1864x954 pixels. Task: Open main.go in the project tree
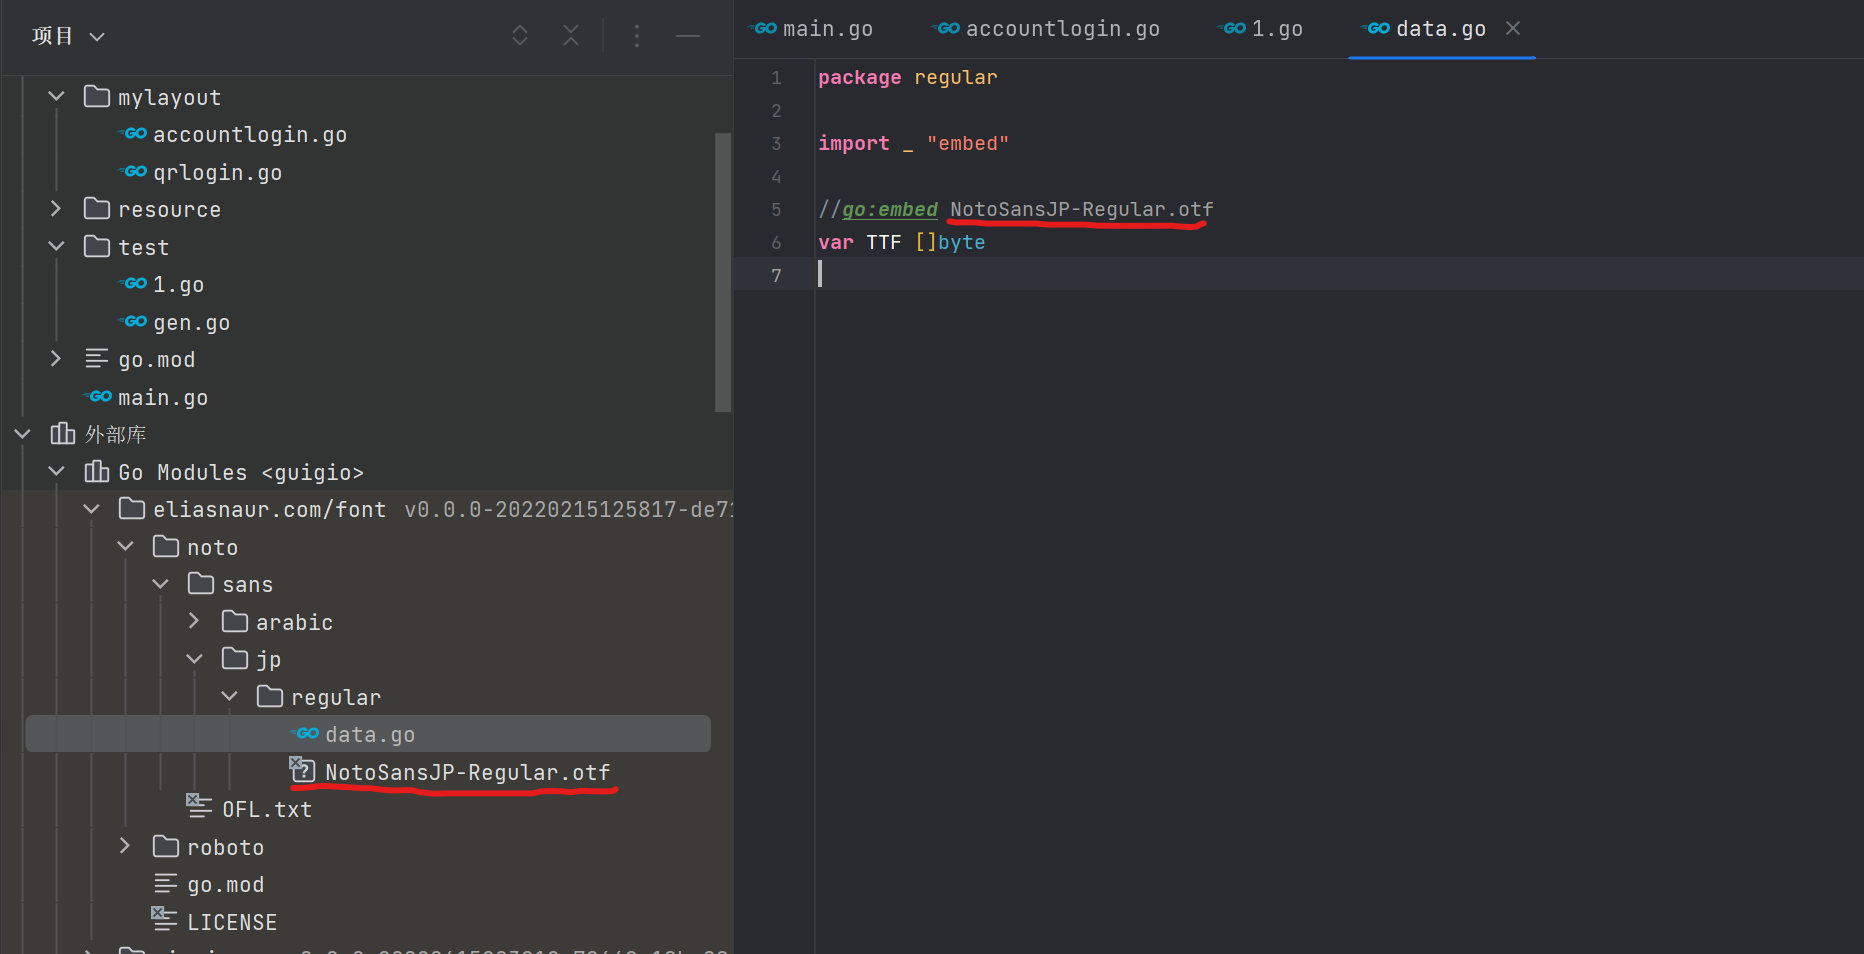pyautogui.click(x=163, y=397)
